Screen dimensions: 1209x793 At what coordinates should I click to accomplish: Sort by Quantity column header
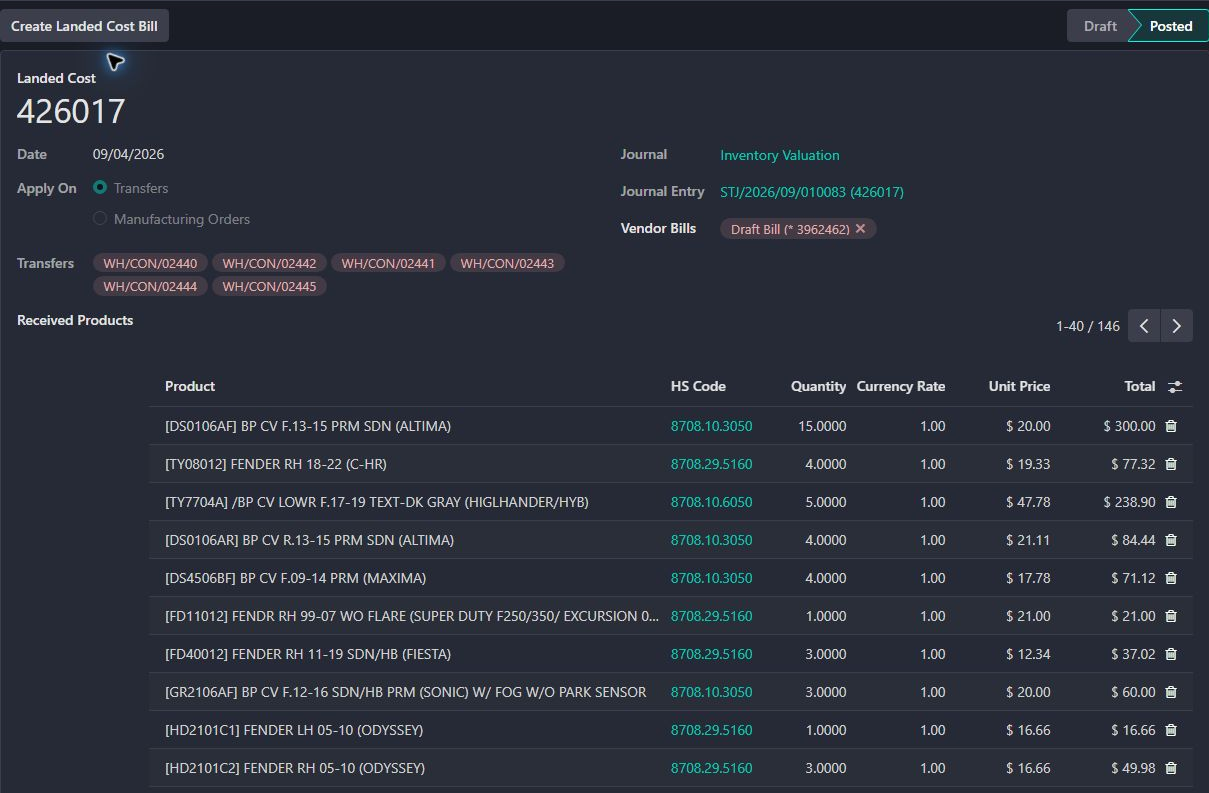click(x=818, y=386)
